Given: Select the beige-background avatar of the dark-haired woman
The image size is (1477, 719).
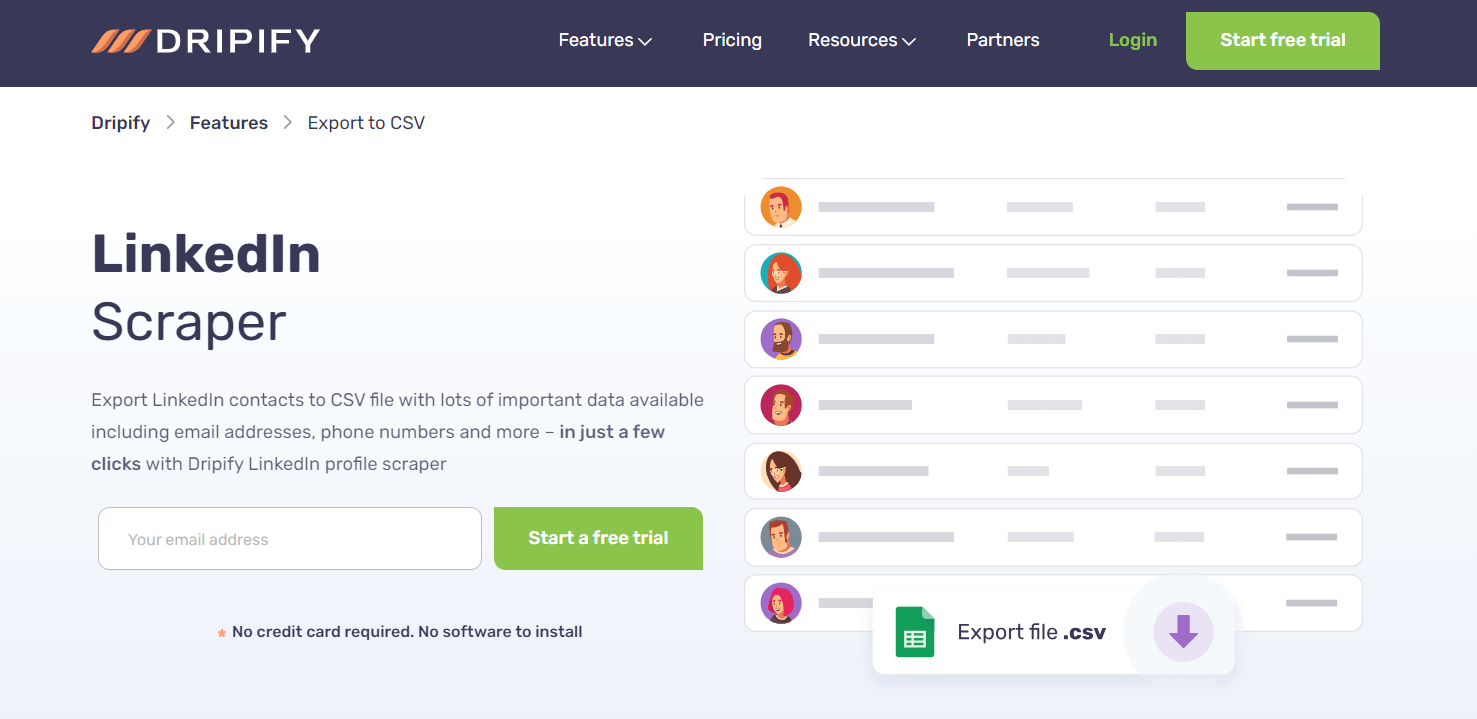Looking at the screenshot, I should click(x=781, y=471).
